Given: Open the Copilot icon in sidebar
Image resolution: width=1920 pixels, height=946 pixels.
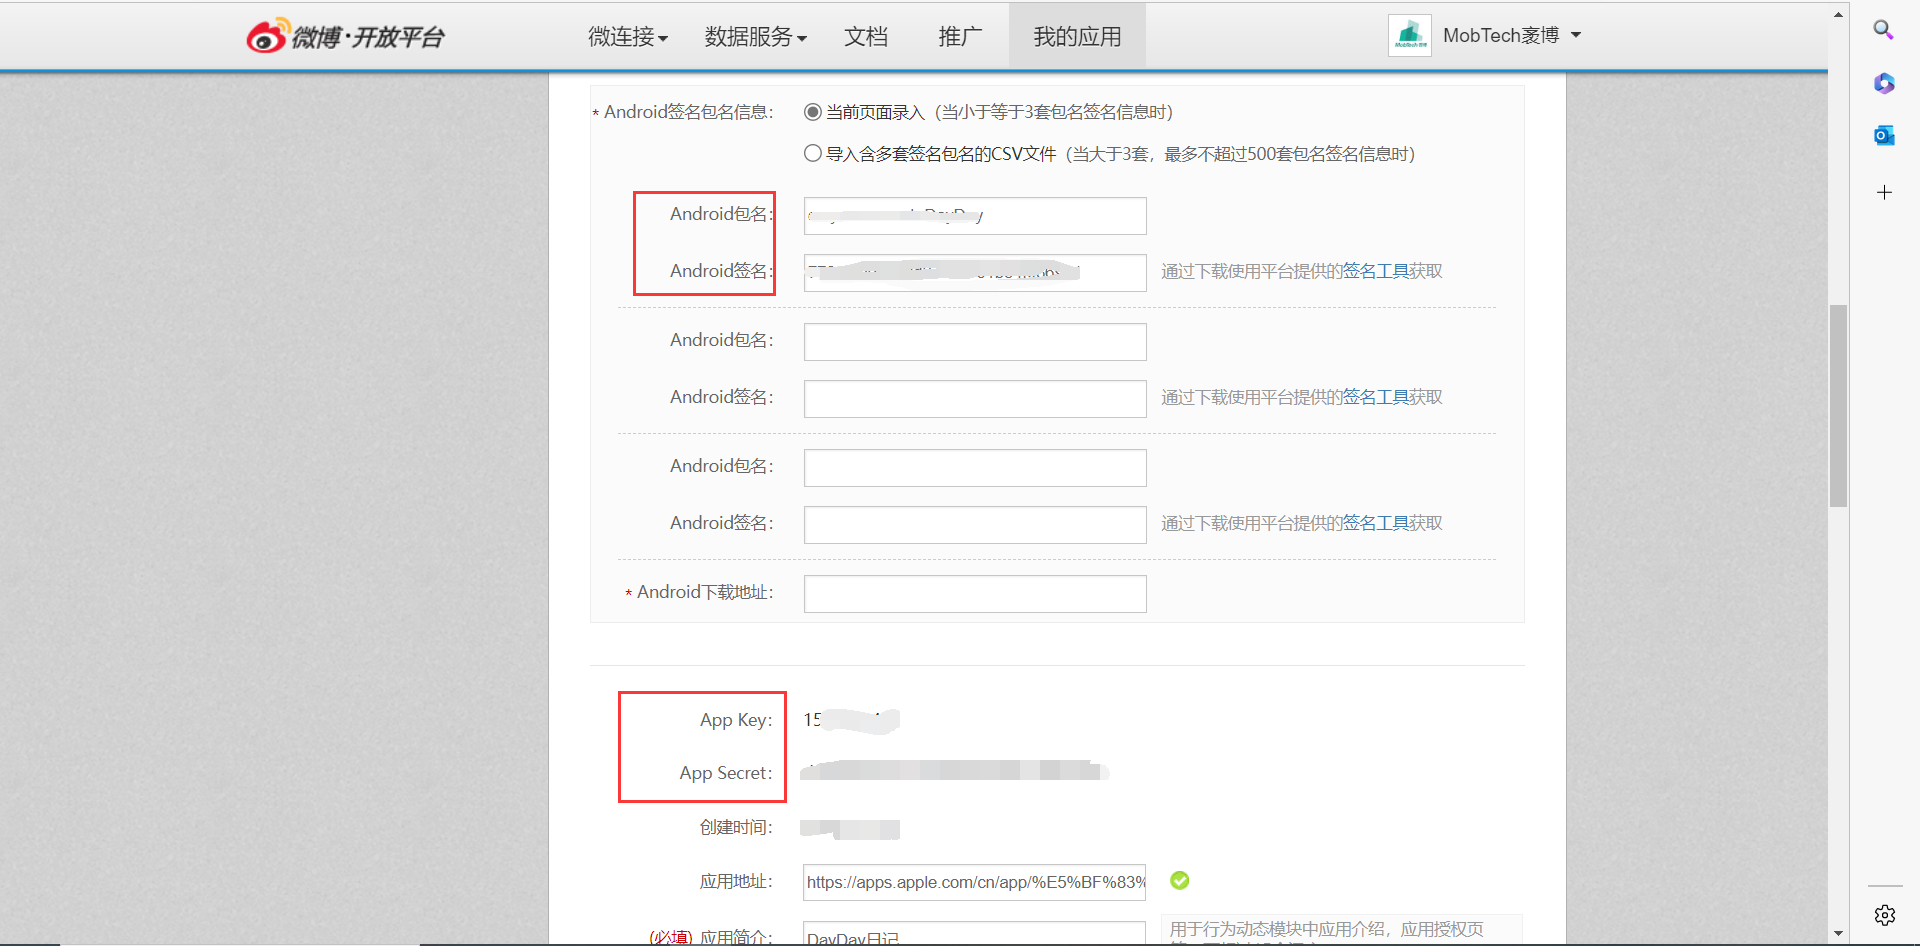Looking at the screenshot, I should pos(1884,83).
